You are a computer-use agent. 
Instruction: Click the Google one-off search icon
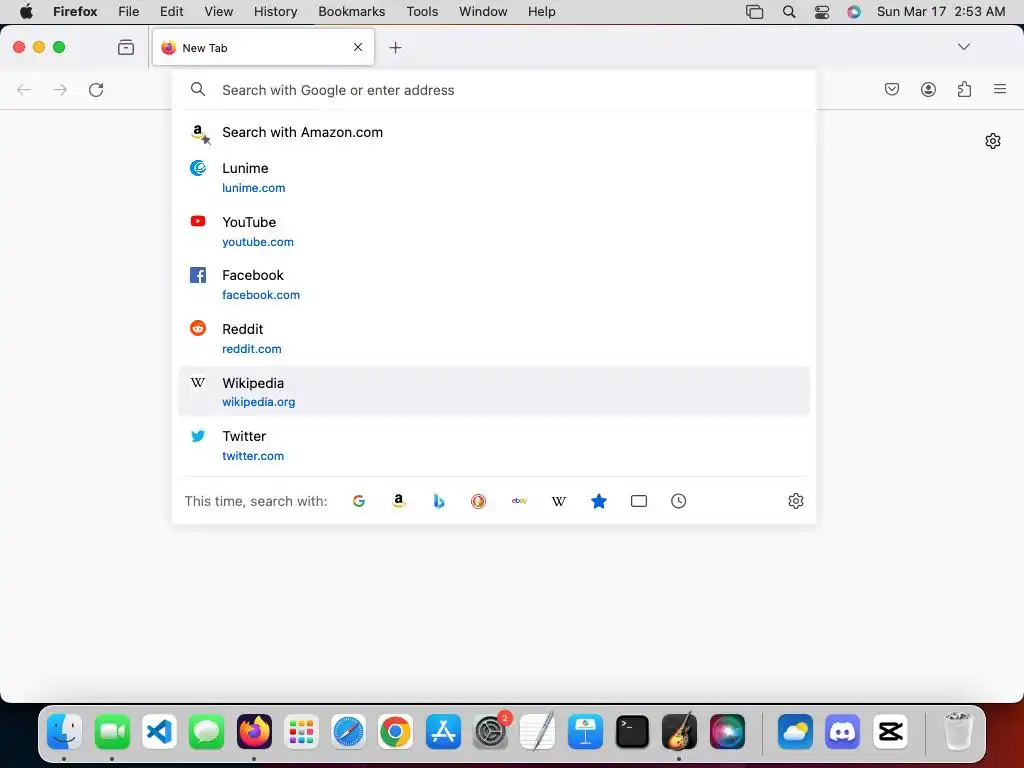coord(359,501)
